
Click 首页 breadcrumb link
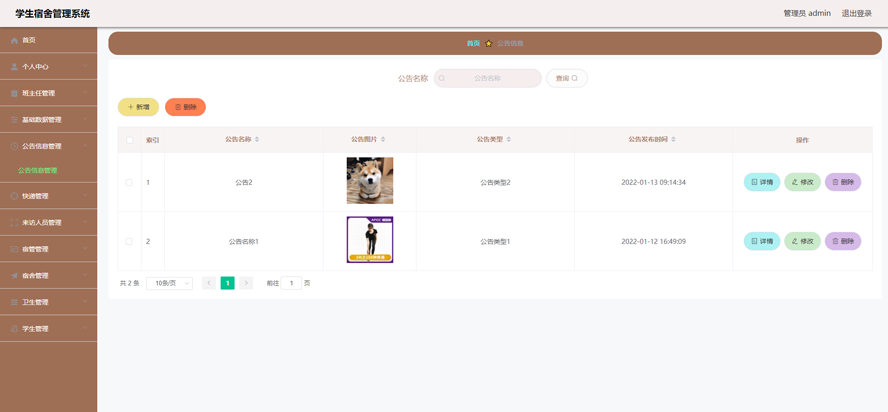click(x=473, y=44)
